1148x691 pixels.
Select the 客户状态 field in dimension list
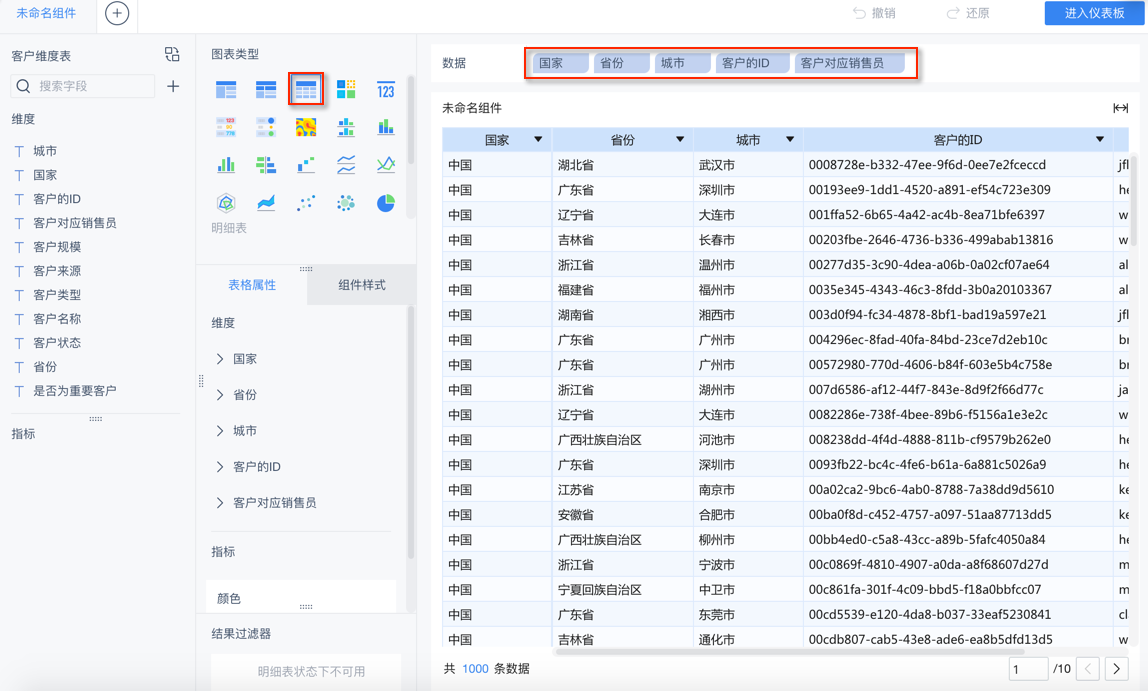(x=57, y=343)
